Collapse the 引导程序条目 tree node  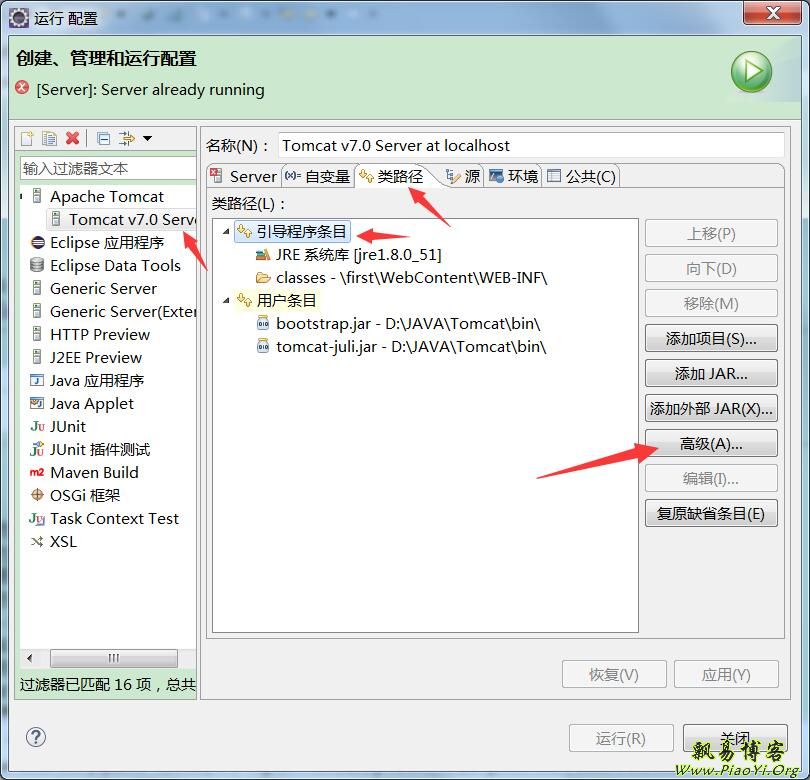point(226,231)
